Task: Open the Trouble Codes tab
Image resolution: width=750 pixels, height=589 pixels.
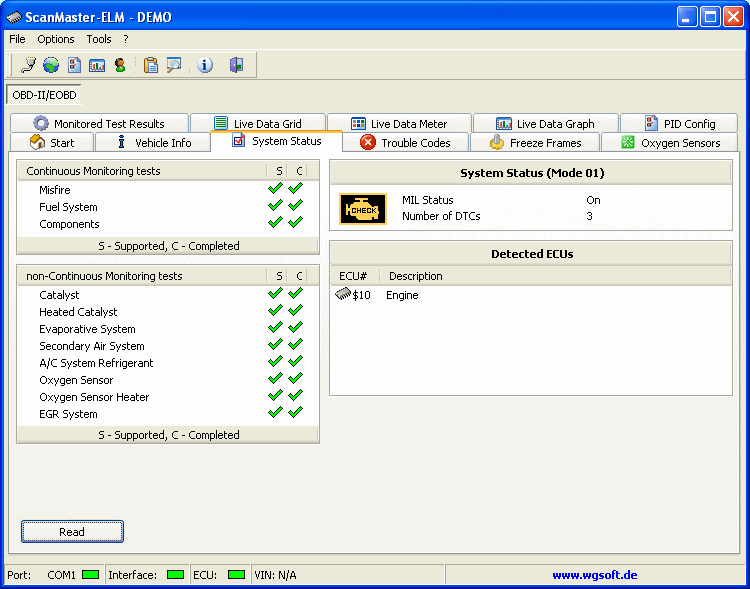Action: [x=406, y=143]
